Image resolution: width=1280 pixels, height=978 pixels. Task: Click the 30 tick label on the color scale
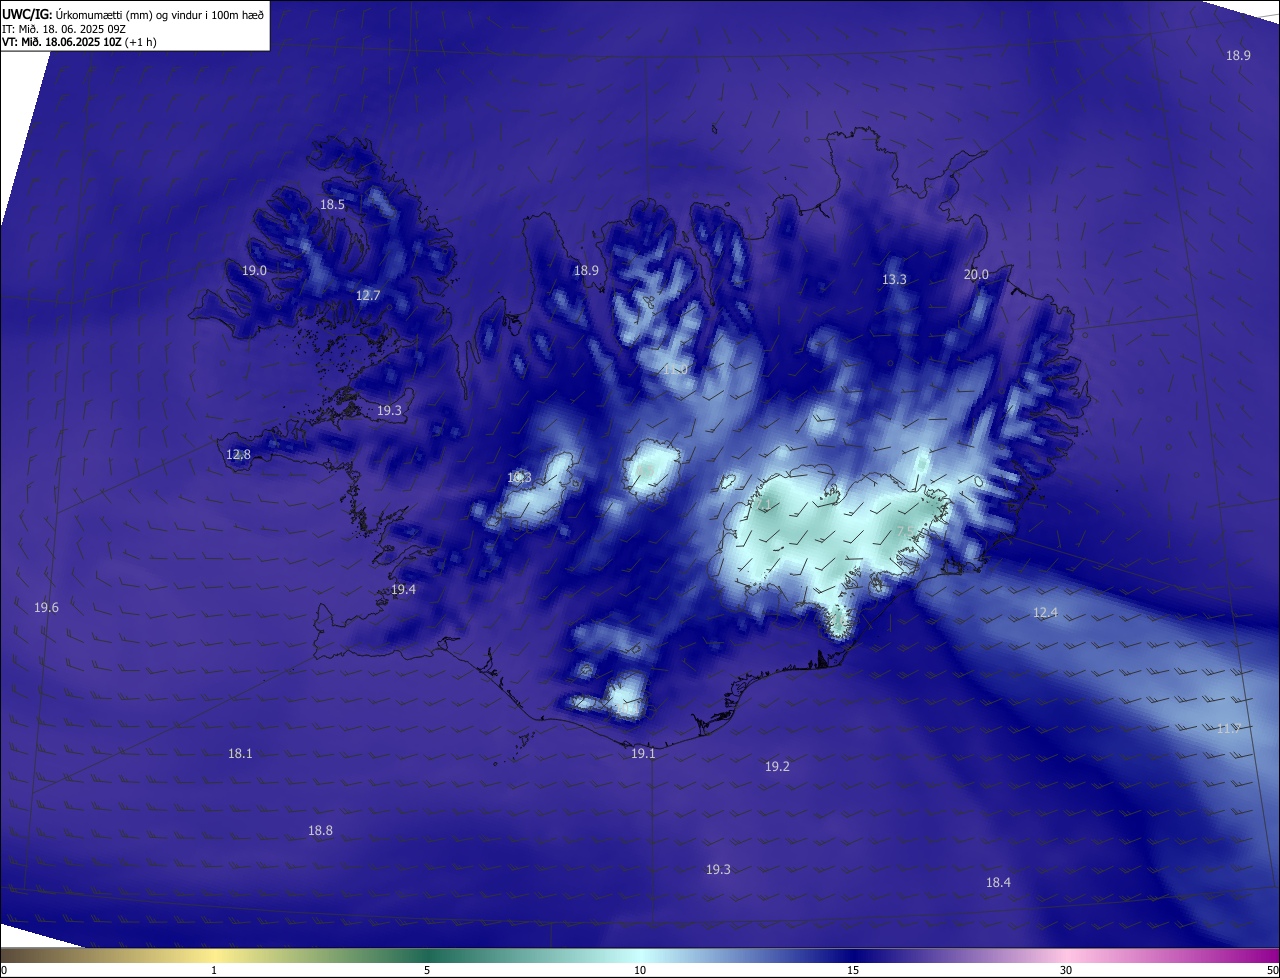[x=1066, y=970]
